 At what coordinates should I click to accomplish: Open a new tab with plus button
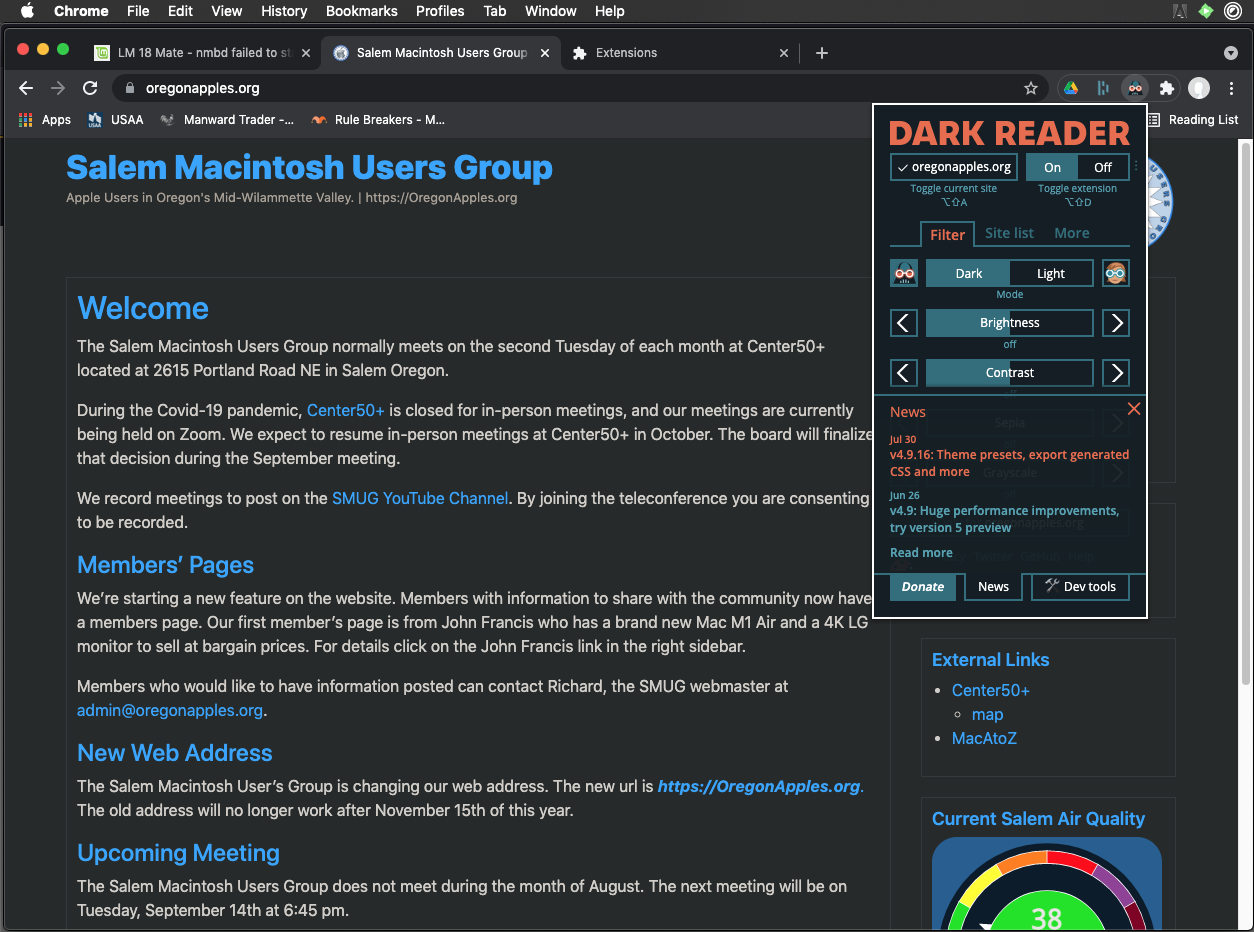click(822, 53)
